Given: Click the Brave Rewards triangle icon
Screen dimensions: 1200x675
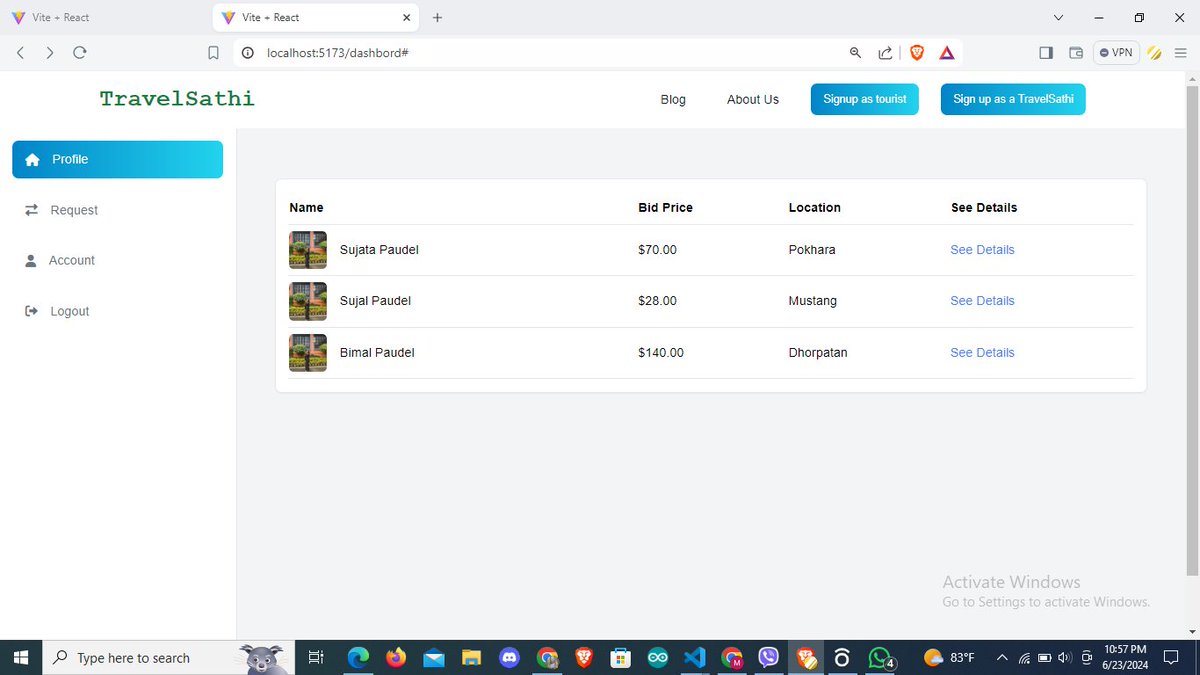Looking at the screenshot, I should pos(947,52).
